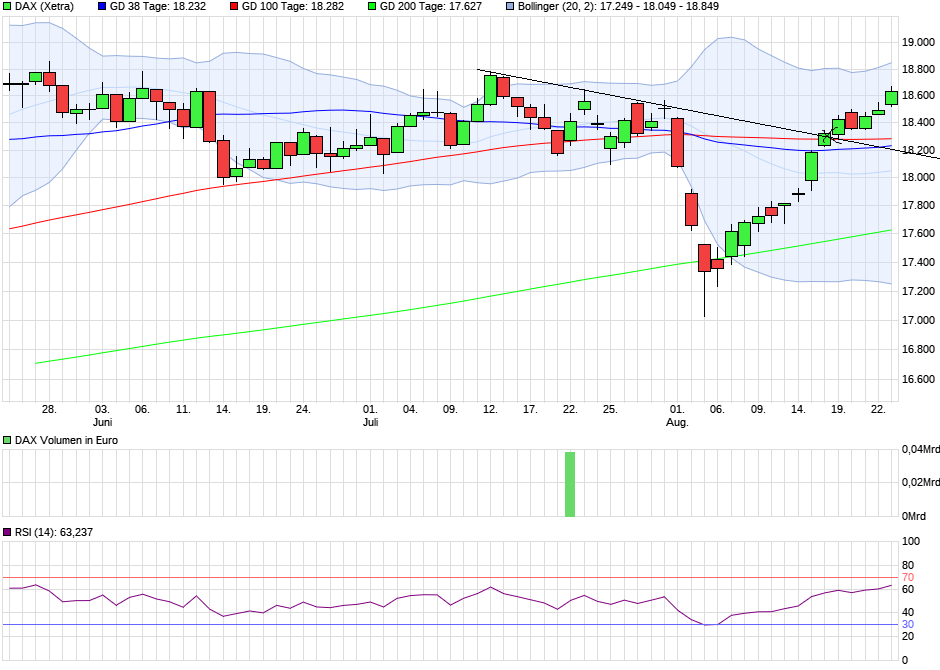Click the last green candlestick near 18.600
940x670 pixels.
coord(891,98)
